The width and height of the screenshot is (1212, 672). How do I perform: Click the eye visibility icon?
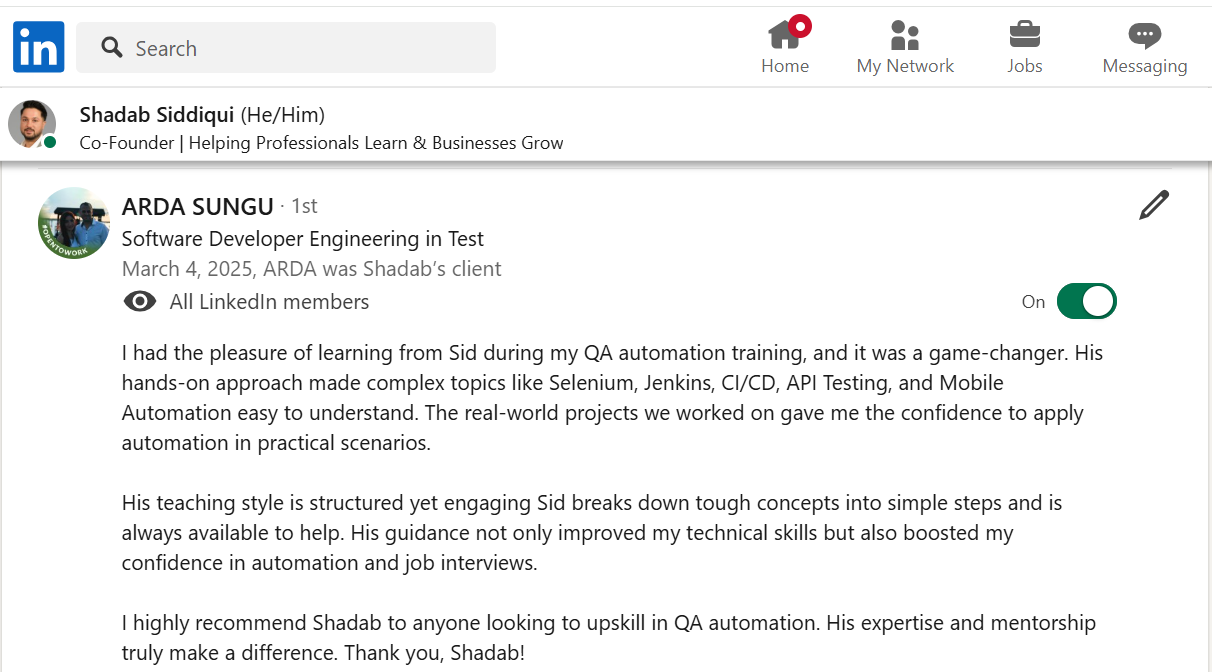click(x=140, y=302)
